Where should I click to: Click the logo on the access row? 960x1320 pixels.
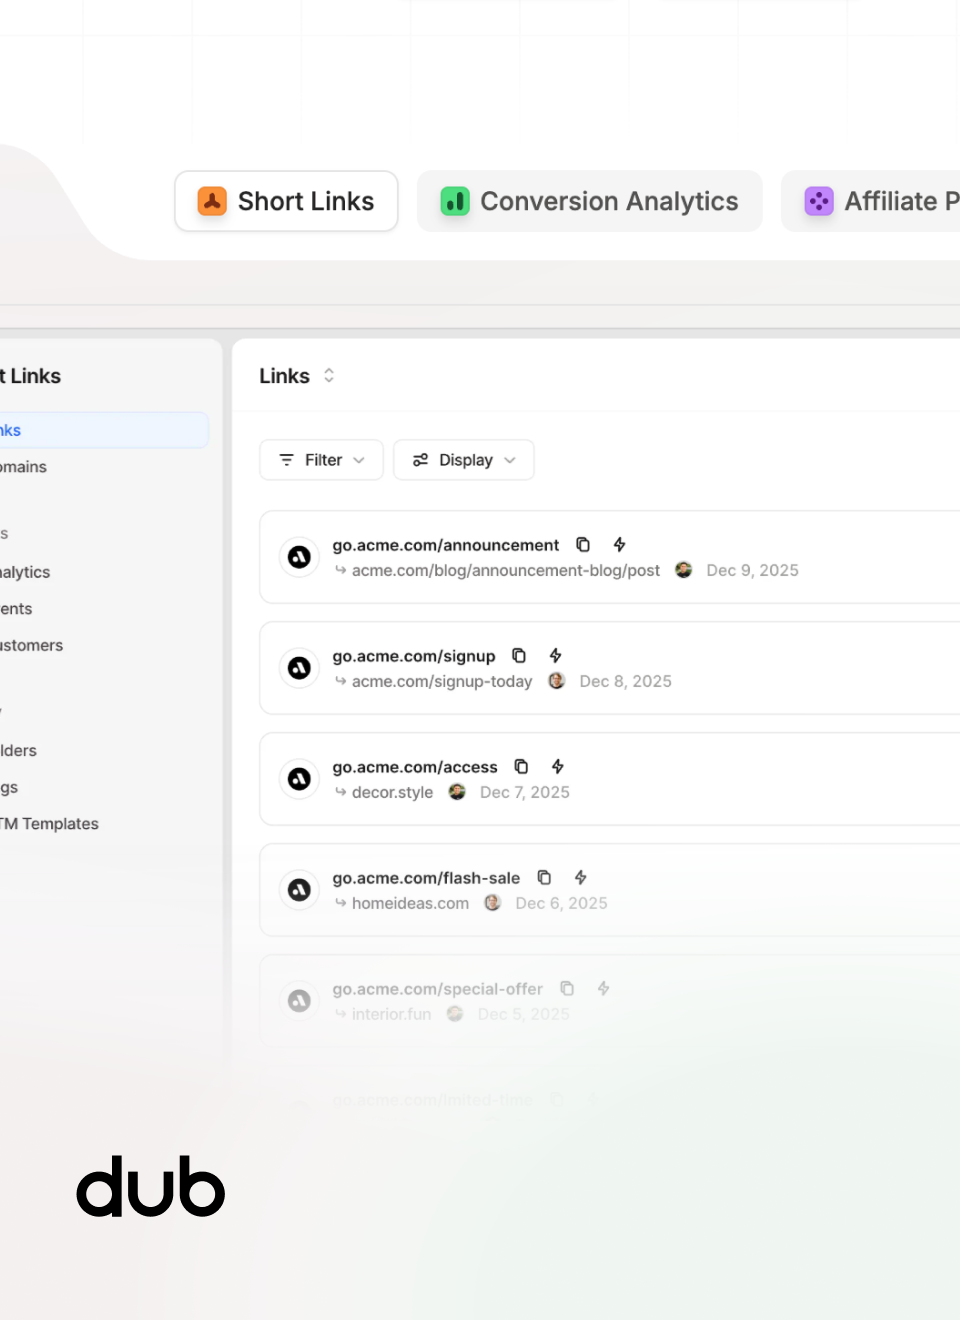click(x=299, y=779)
